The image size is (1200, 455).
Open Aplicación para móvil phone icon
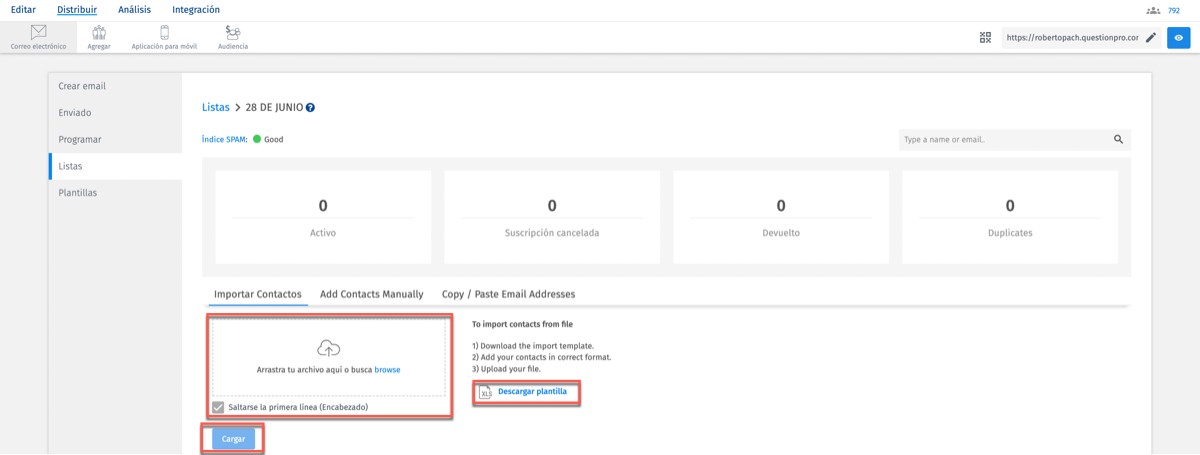pos(164,33)
